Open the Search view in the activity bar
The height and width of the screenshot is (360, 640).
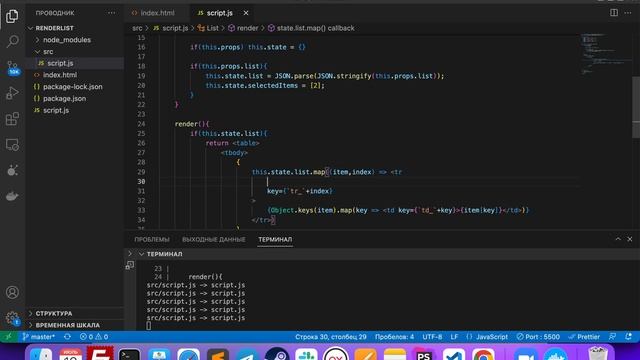click(x=12, y=41)
